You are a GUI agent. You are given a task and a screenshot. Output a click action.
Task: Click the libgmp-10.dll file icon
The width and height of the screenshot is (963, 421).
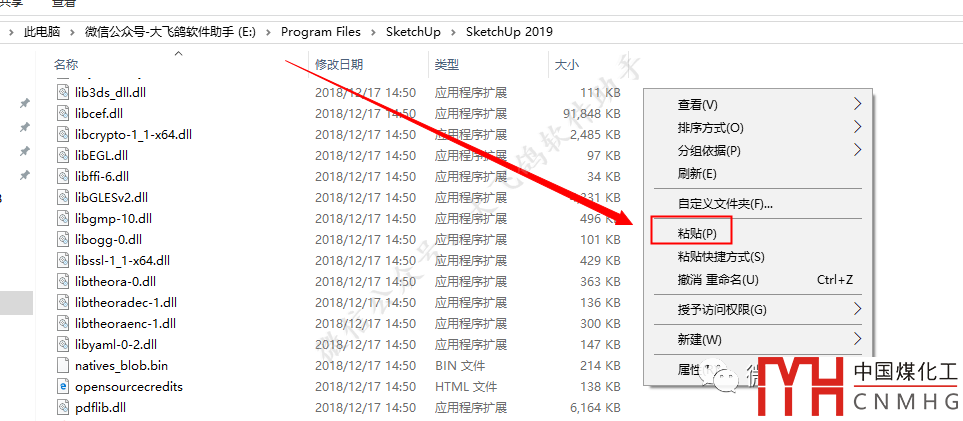click(63, 219)
